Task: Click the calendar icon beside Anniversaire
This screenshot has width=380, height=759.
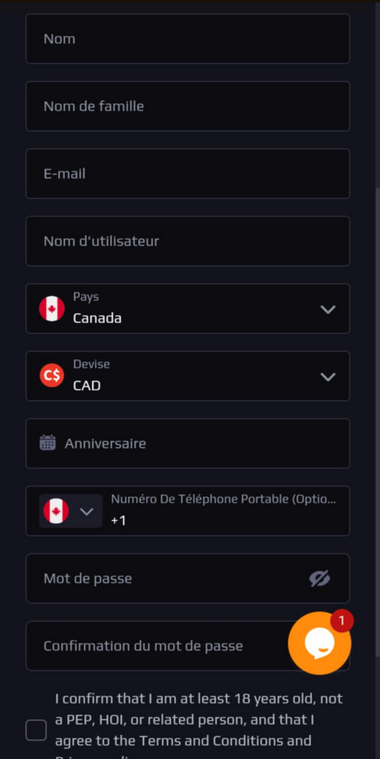Action: tap(47, 443)
